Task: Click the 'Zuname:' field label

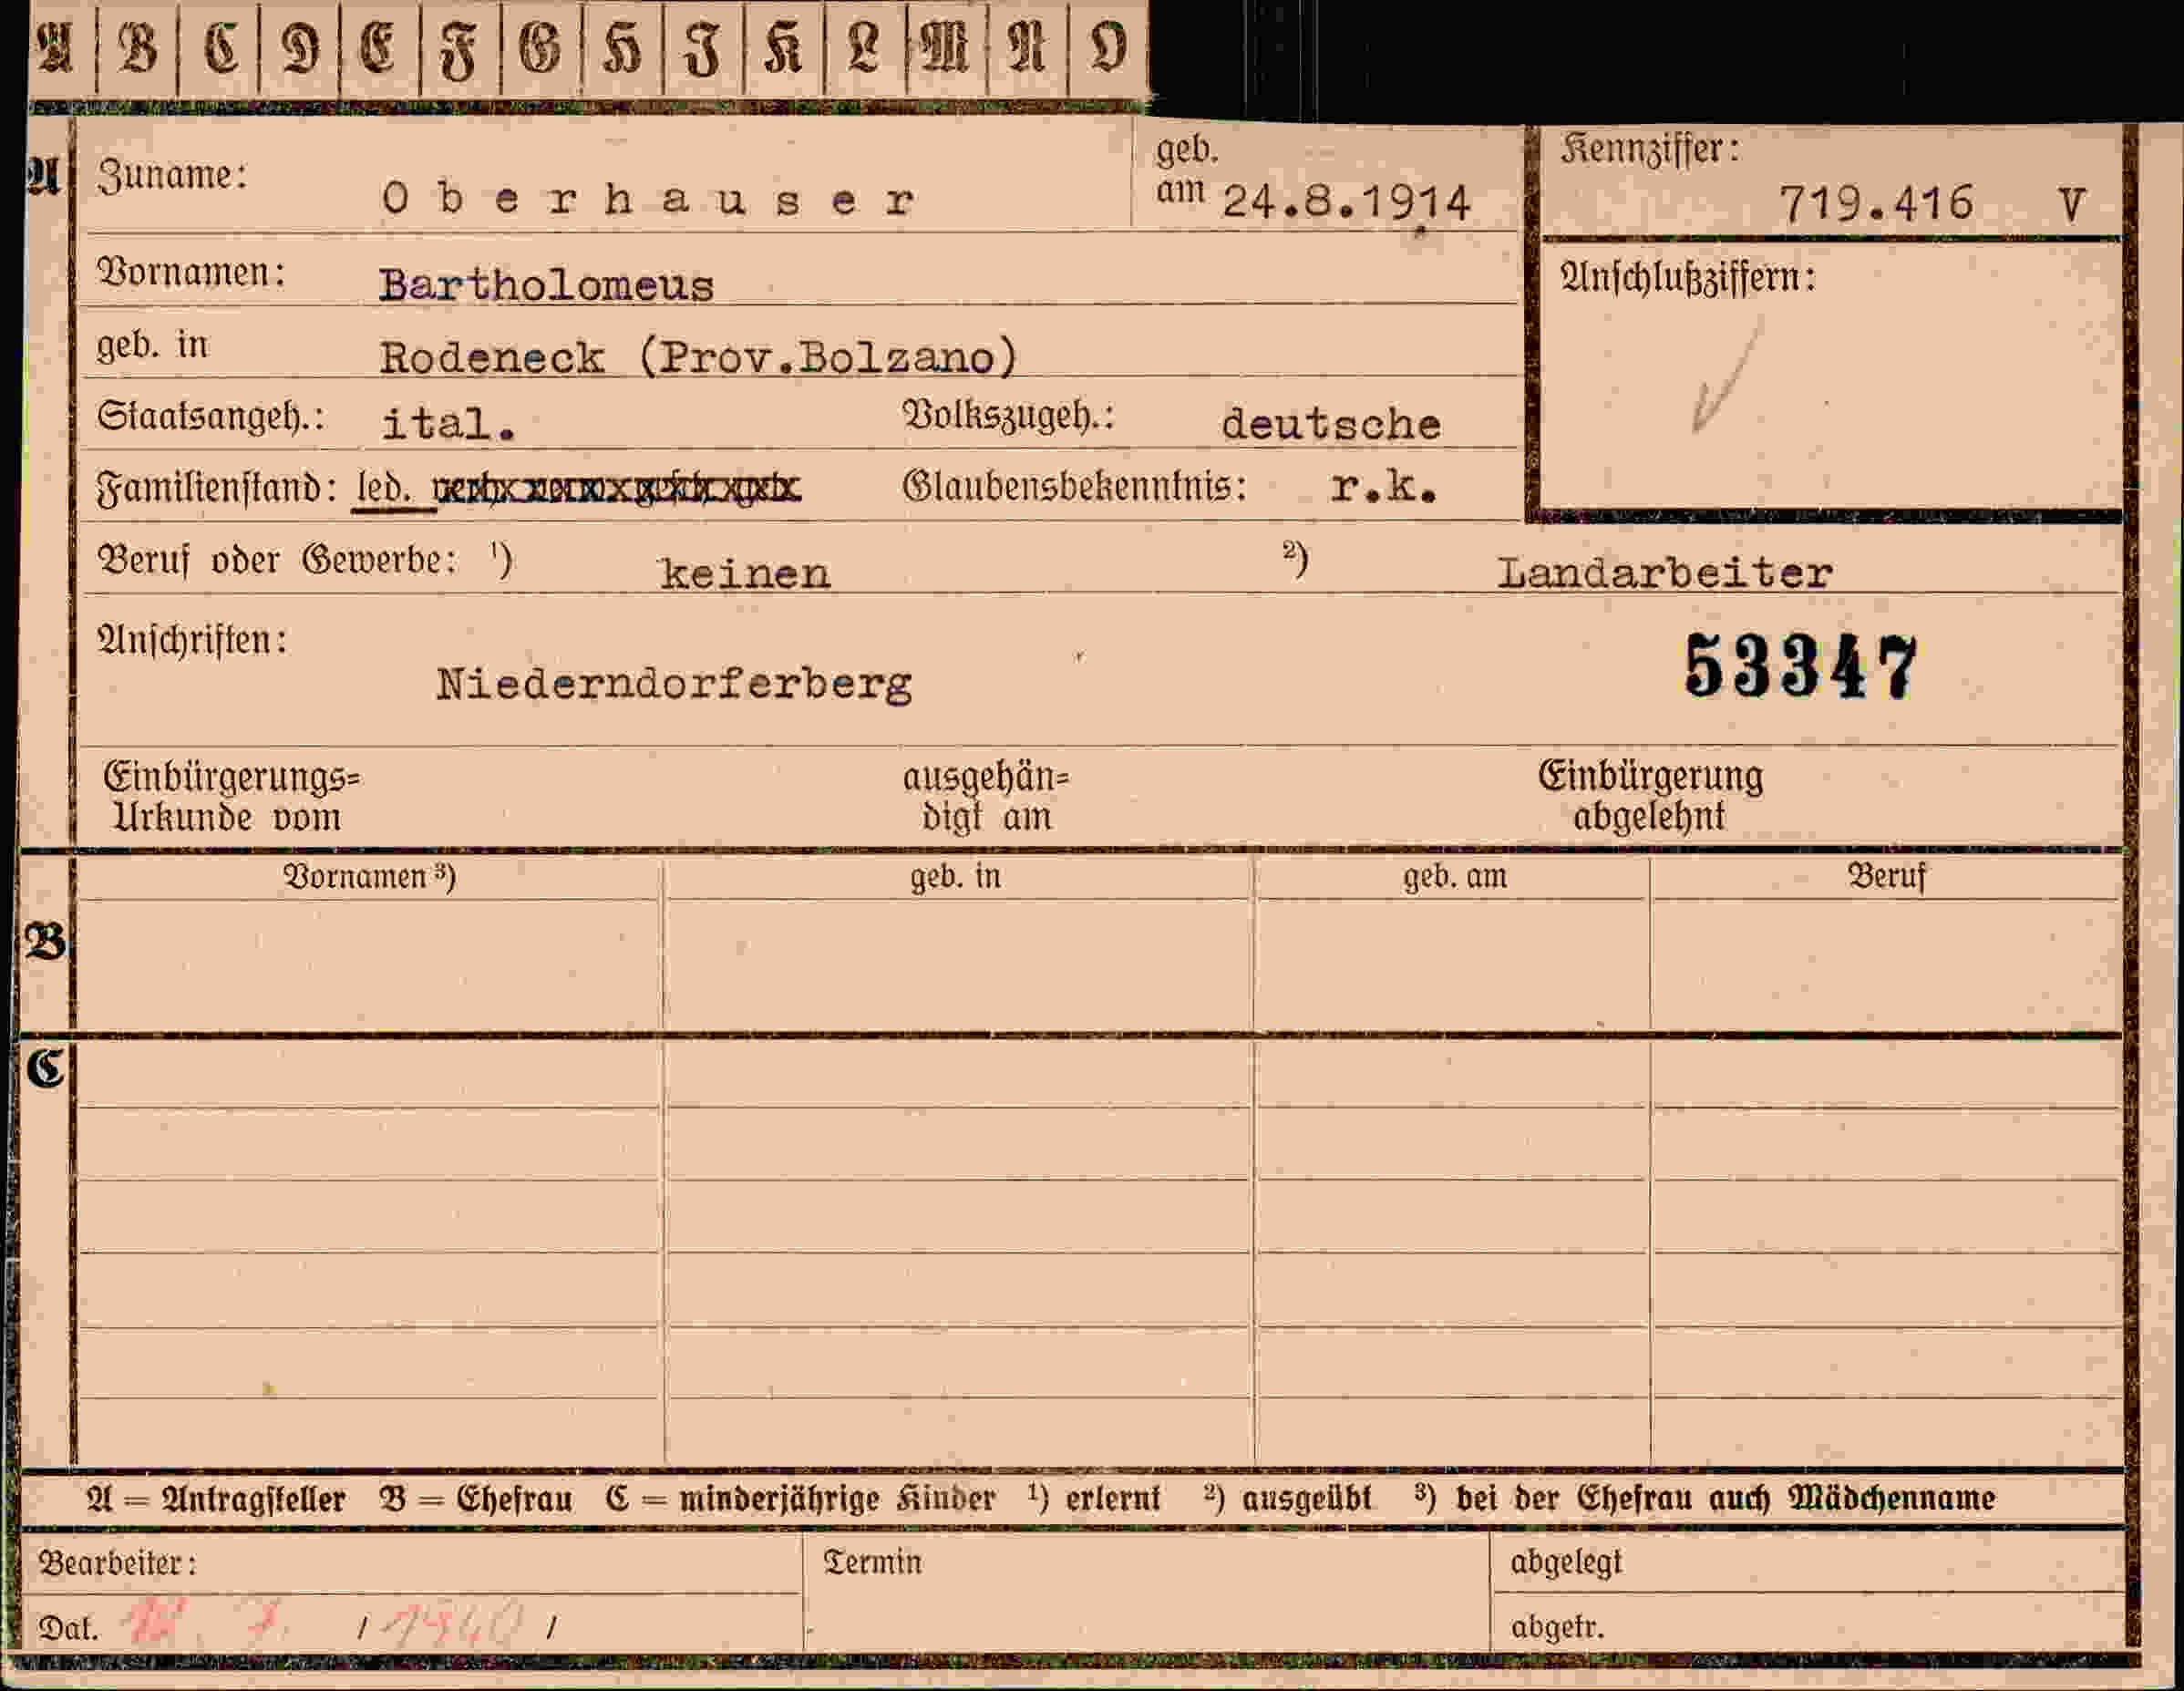Action: (x=172, y=177)
